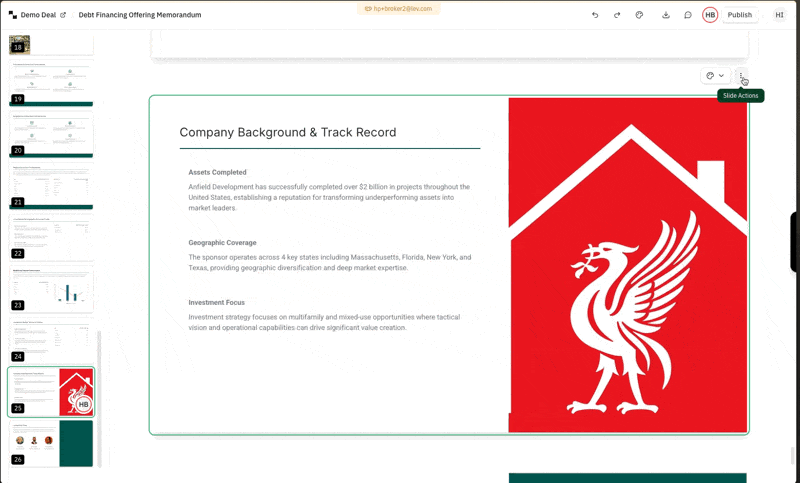Viewport: 800px width, 483px height.
Task: Open the theme palette in top toolbar
Action: [639, 15]
